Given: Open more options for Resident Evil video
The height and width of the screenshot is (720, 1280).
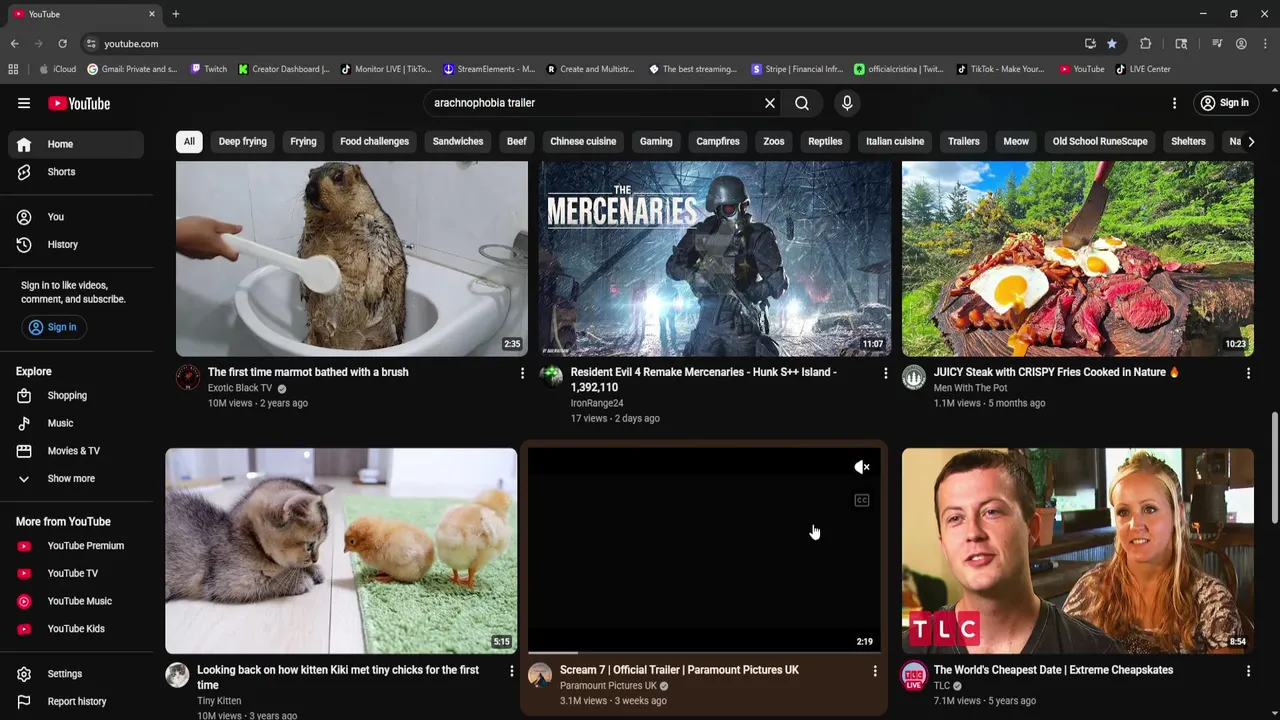Looking at the screenshot, I should (885, 373).
